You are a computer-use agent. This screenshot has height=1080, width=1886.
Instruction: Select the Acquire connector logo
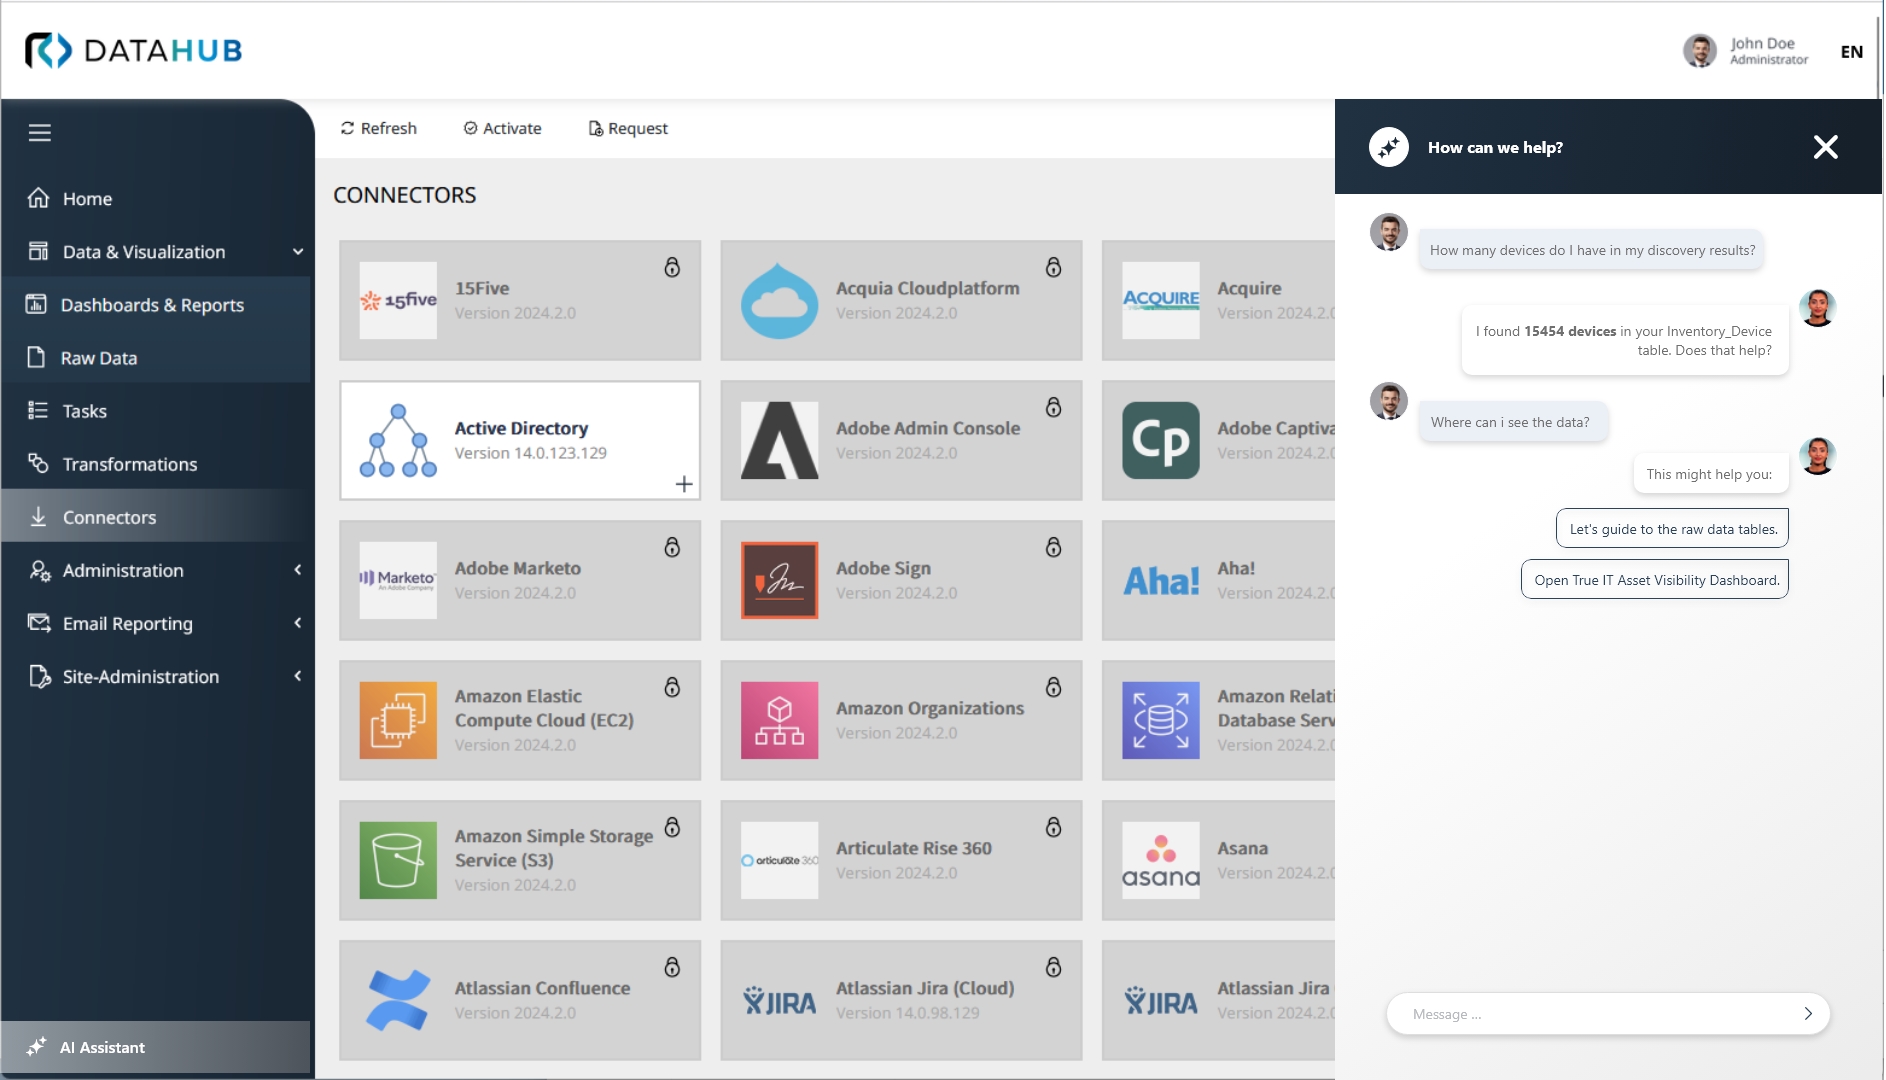click(1160, 300)
